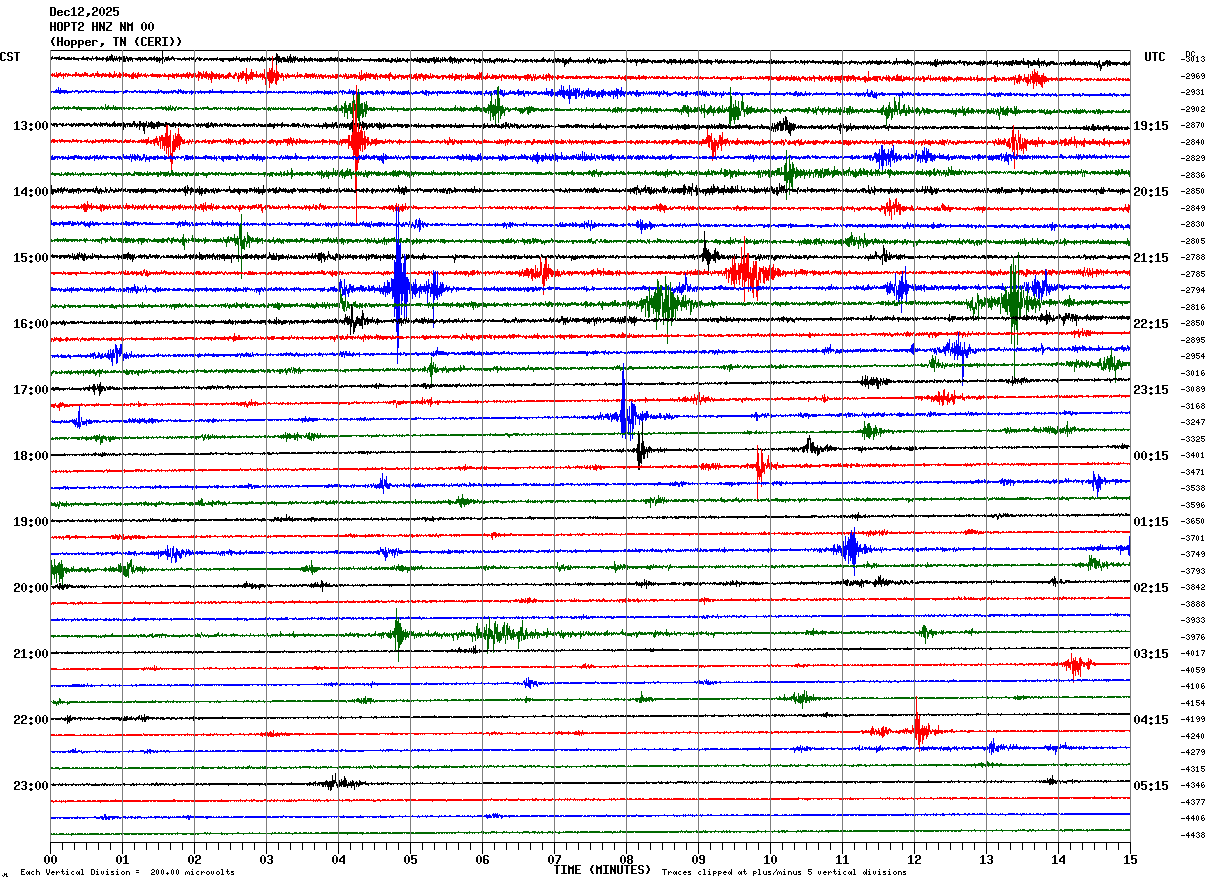Select minute 14 on the time axis
The height and width of the screenshot is (886, 1210).
1058,859
